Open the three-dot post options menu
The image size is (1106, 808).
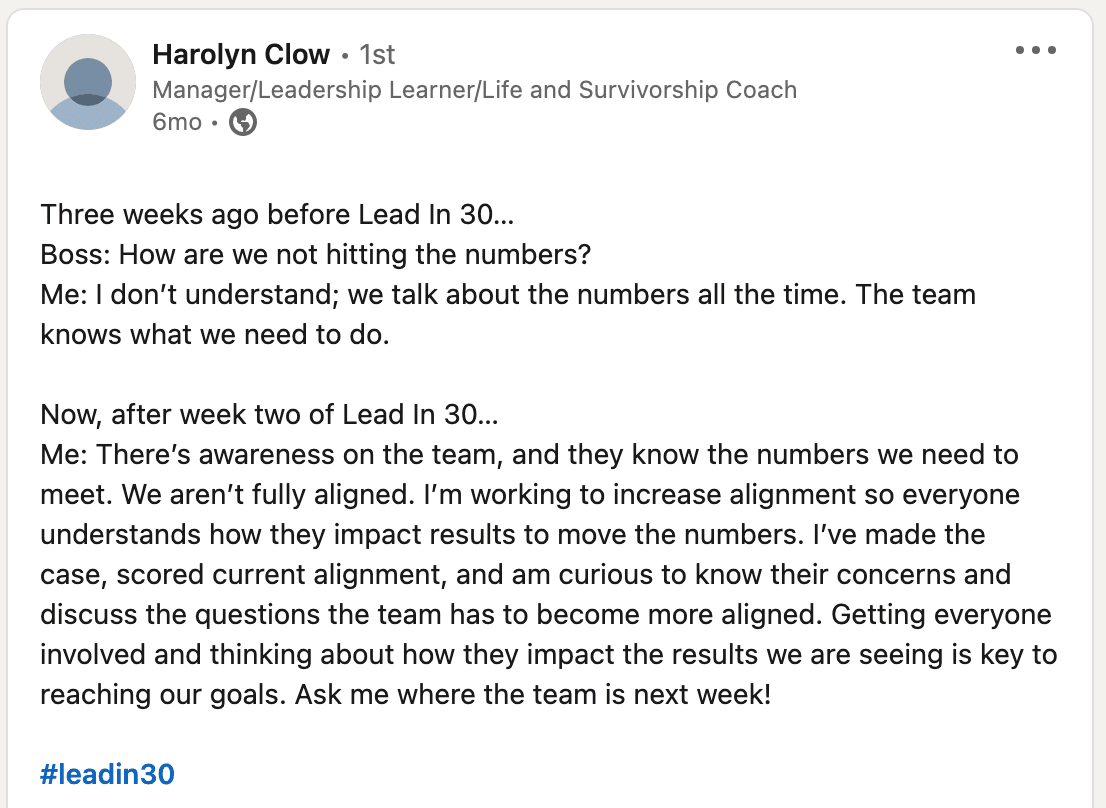click(x=1035, y=50)
